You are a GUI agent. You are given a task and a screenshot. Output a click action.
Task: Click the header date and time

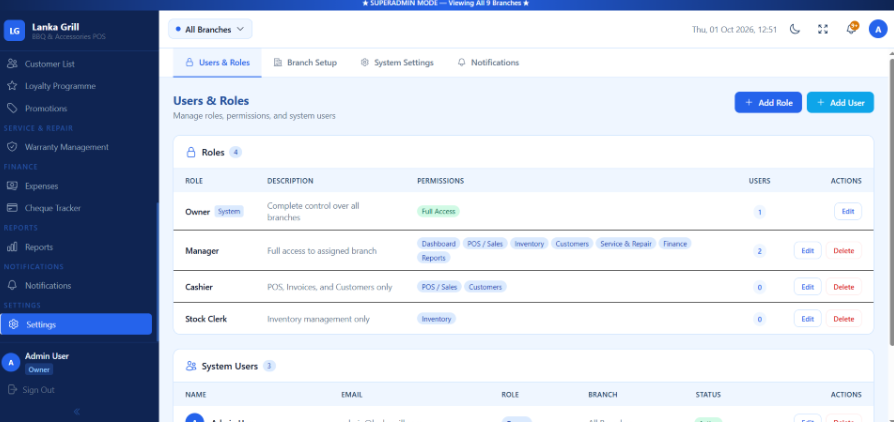(x=734, y=30)
